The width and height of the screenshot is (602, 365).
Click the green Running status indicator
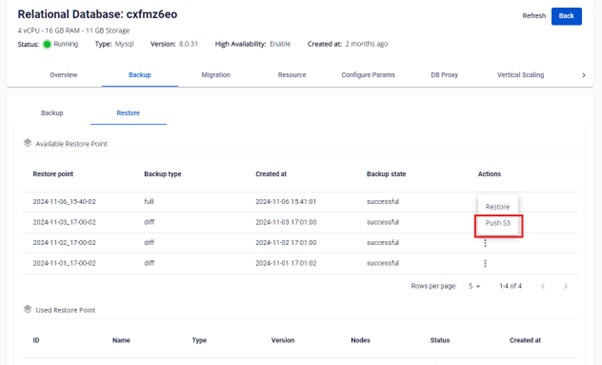(47, 44)
